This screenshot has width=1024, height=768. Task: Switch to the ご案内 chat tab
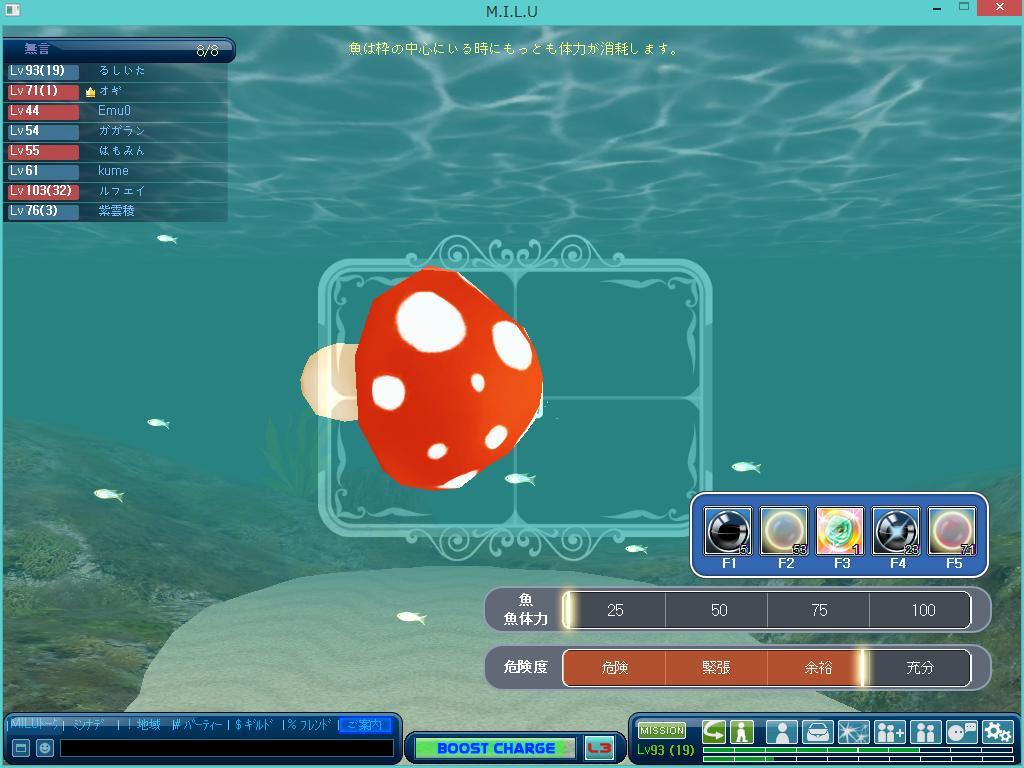click(364, 725)
